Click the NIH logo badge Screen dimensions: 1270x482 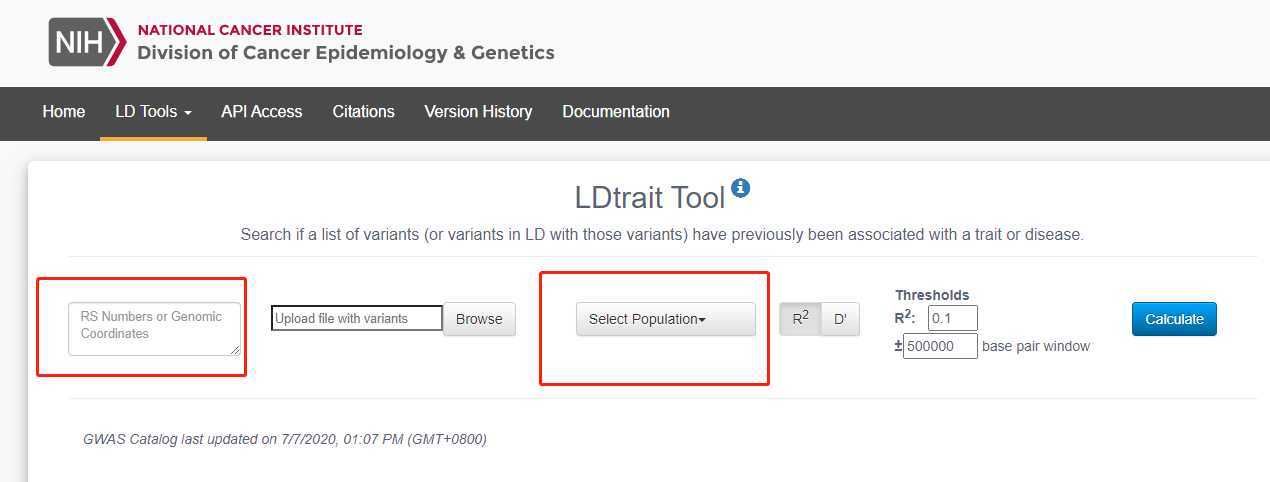click(87, 42)
